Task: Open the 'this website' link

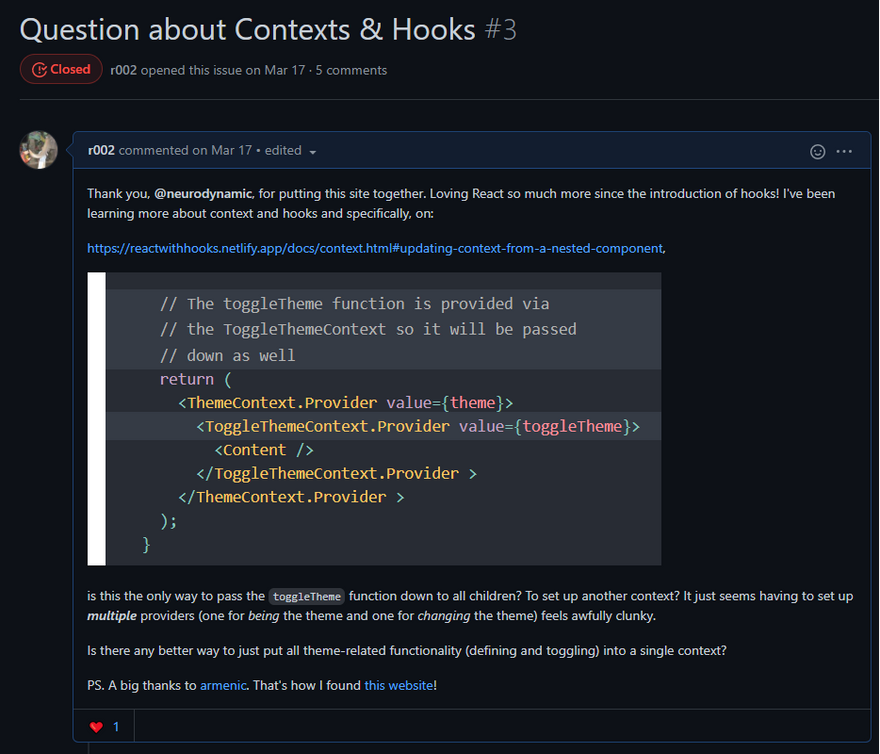Action: [x=398, y=686]
